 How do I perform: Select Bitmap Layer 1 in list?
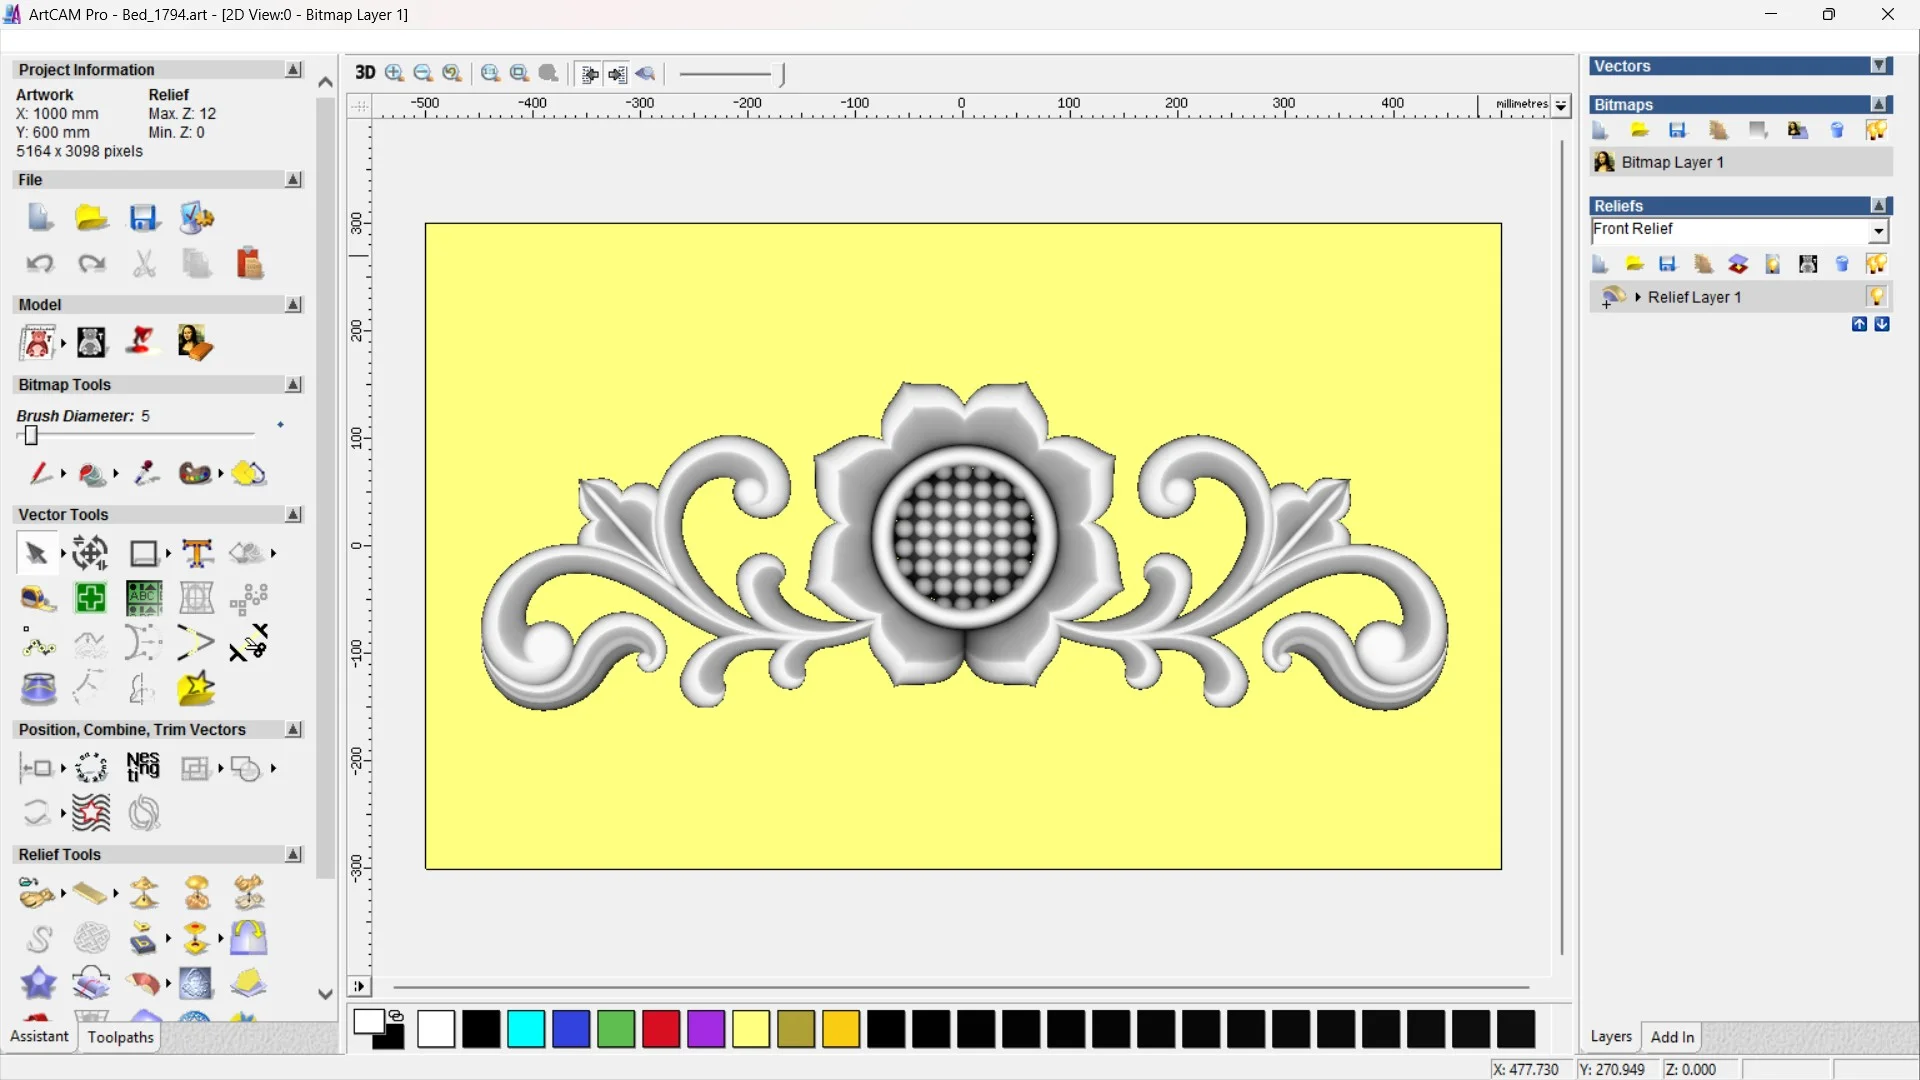point(1672,162)
